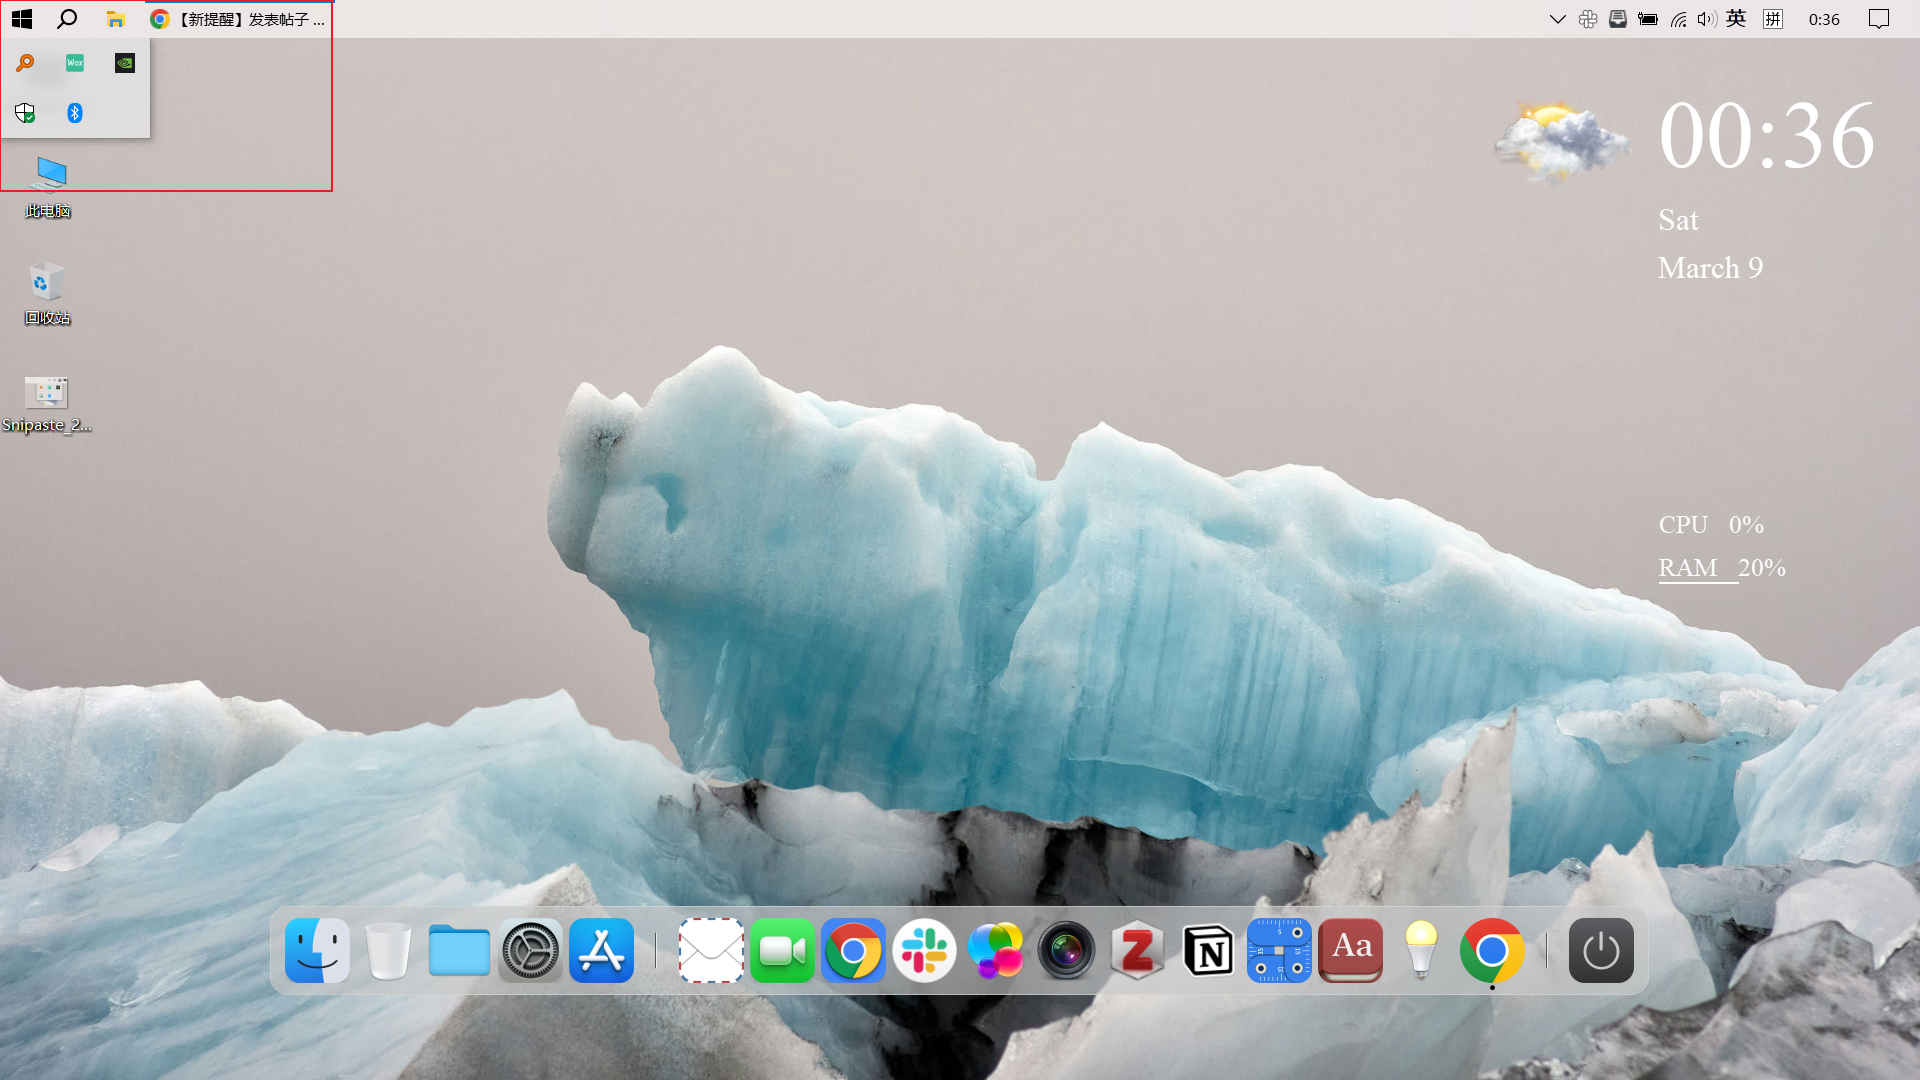The width and height of the screenshot is (1920, 1080).
Task: Check the battery status tray icon
Action: 1648,19
